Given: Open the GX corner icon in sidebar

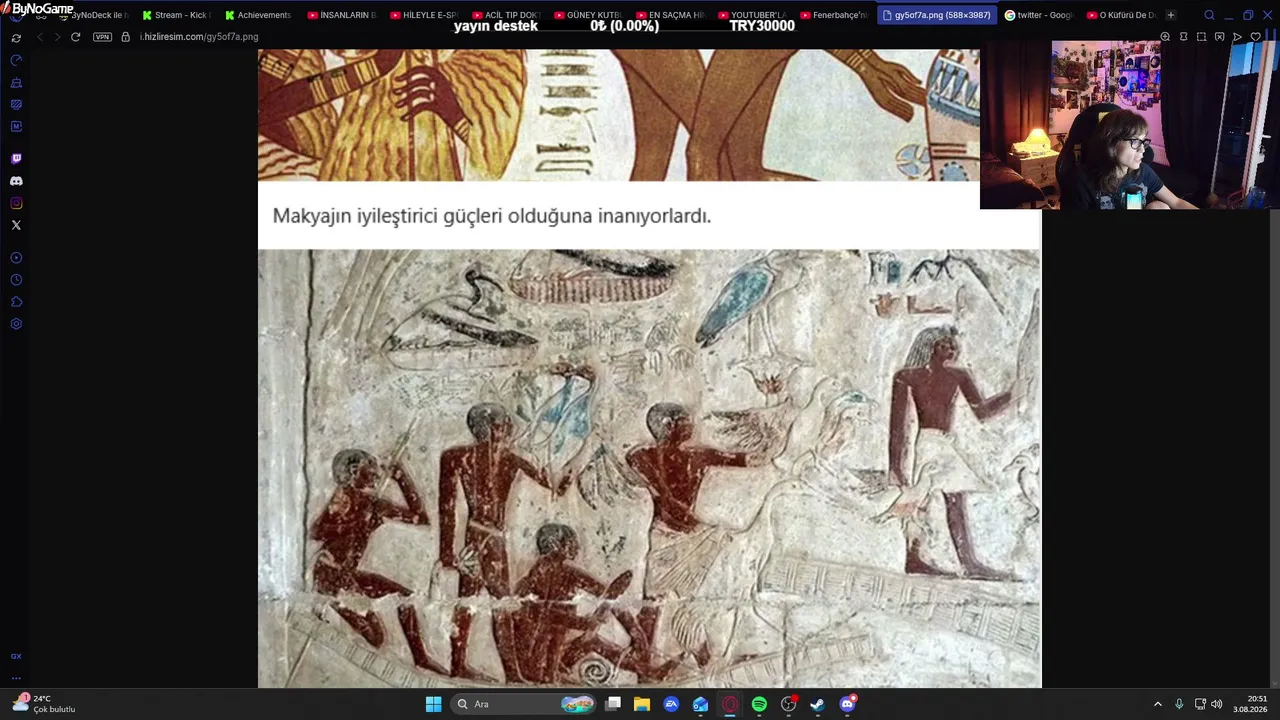Looking at the screenshot, I should 16,656.
